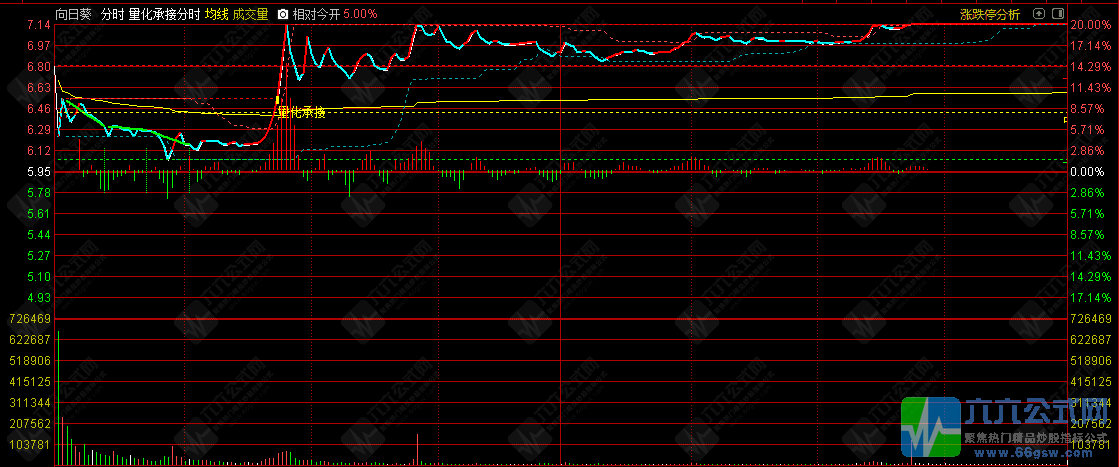Click the 5.00% value next to 相对今开
The image size is (1119, 467).
[360, 14]
